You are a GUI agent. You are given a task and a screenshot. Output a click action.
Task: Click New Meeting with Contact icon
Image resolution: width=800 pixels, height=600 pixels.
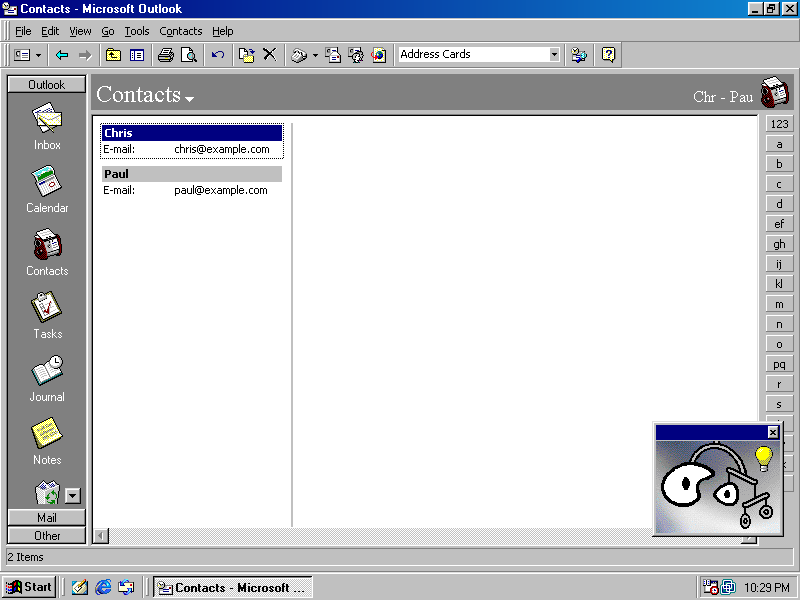coord(356,55)
